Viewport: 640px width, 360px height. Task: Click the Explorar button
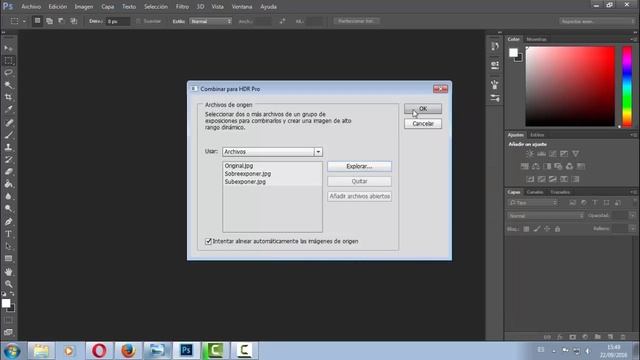[359, 166]
